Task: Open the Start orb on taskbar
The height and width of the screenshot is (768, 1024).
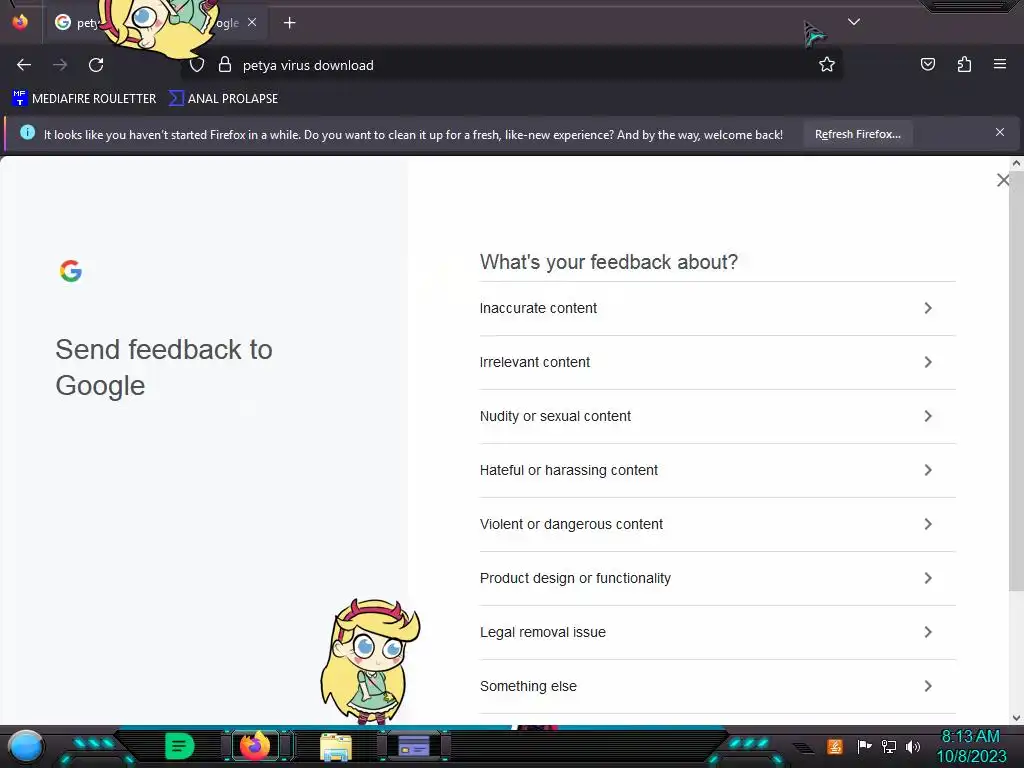Action: click(26, 747)
